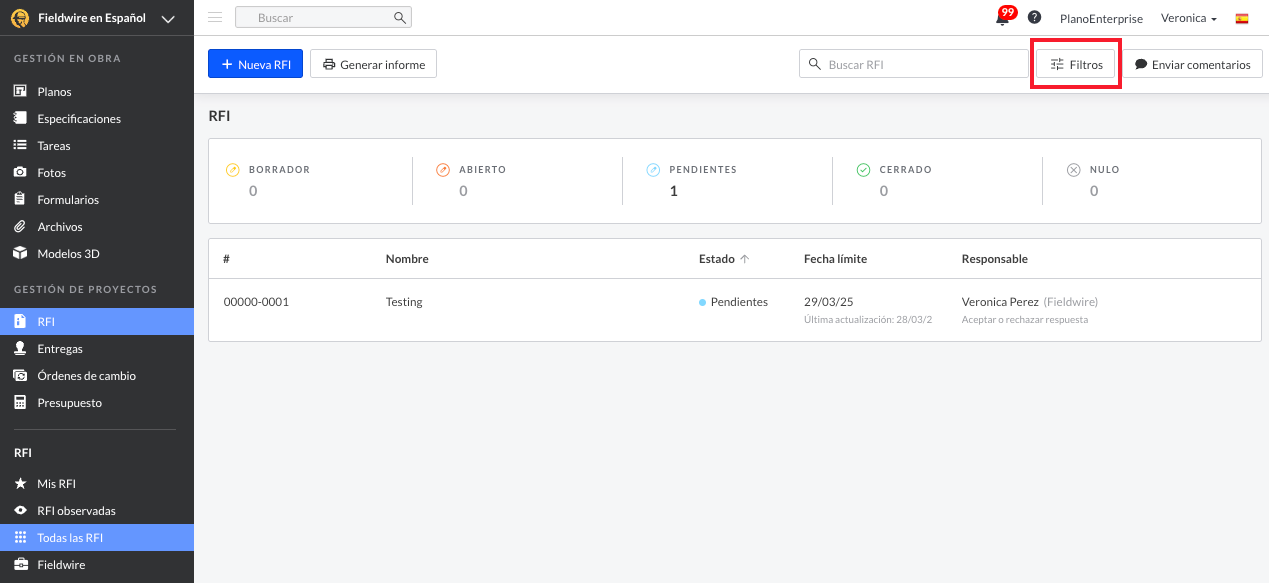Filter by Cerrado status card
Screen dimensions: 1269x583
905,181
